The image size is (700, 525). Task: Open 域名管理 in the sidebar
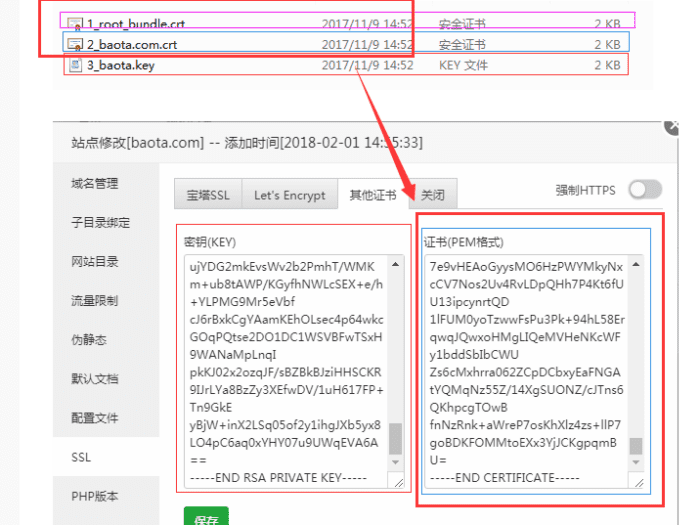coord(94,184)
